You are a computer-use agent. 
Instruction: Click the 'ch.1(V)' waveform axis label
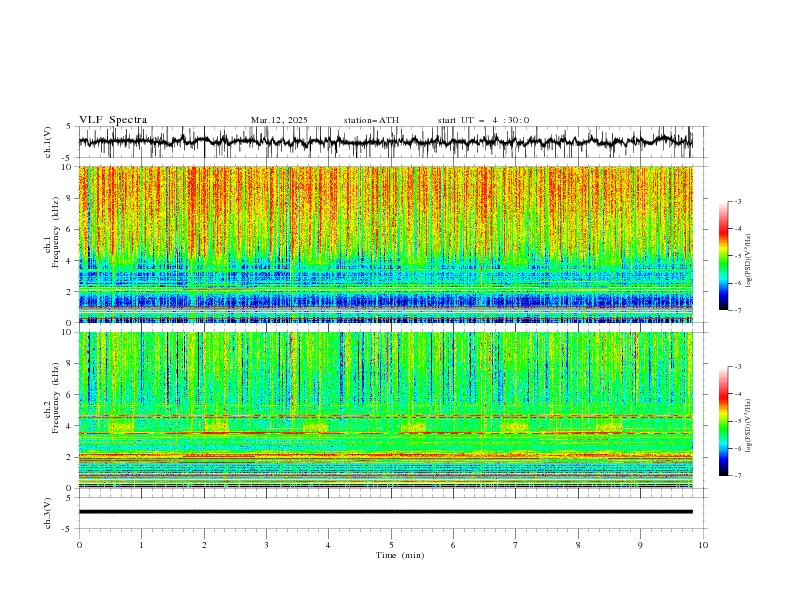pos(48,142)
